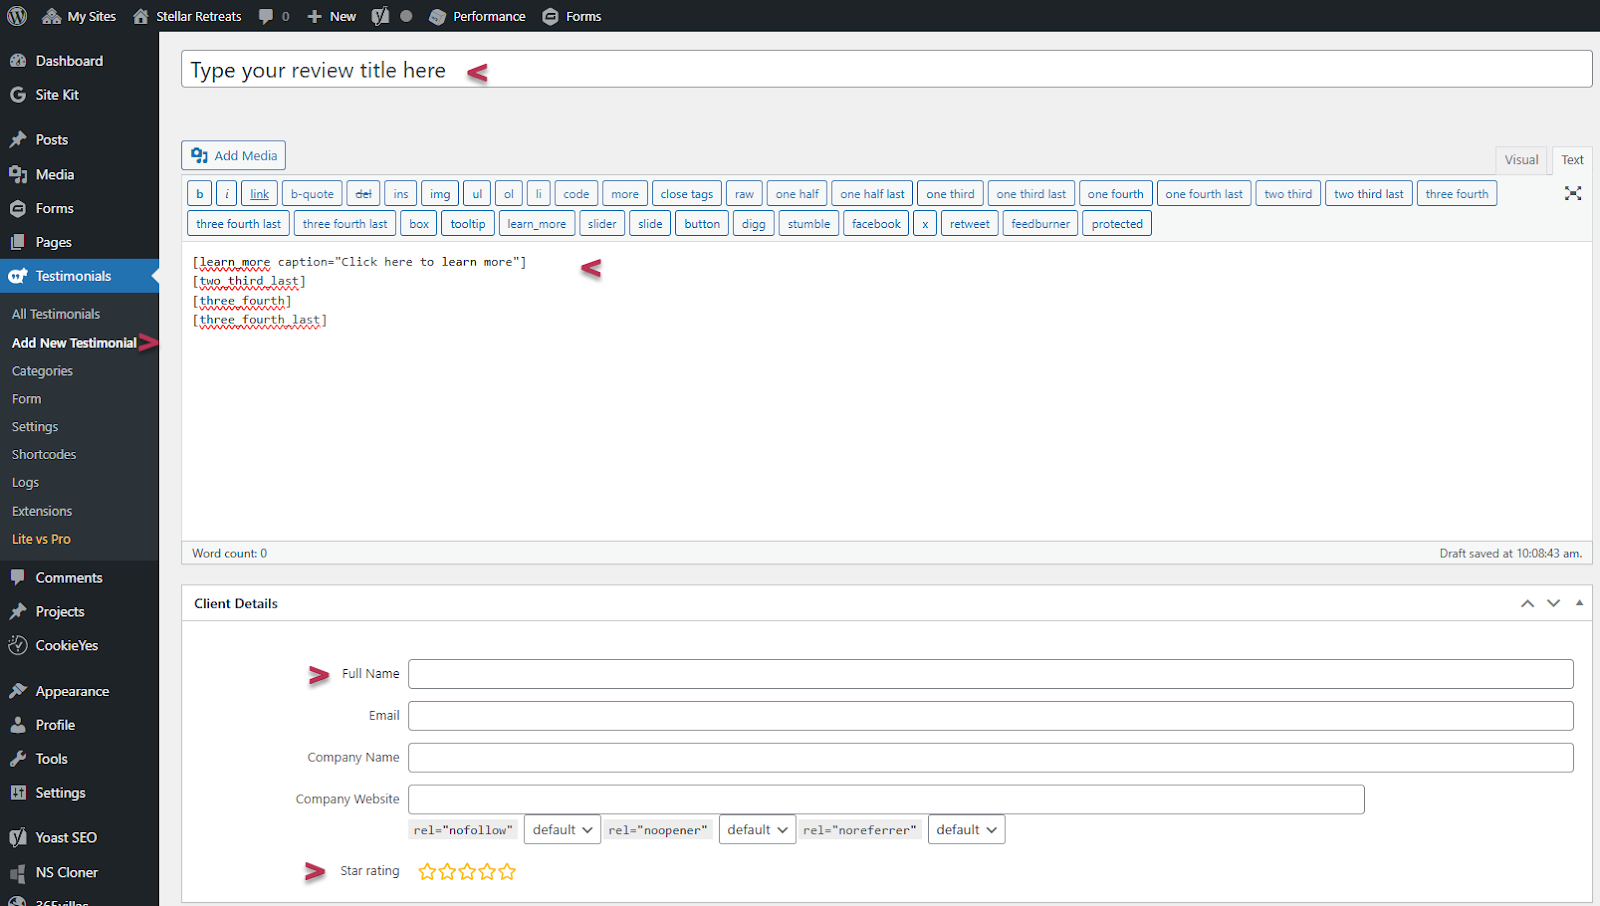Open Lite vs Pro link

click(41, 539)
